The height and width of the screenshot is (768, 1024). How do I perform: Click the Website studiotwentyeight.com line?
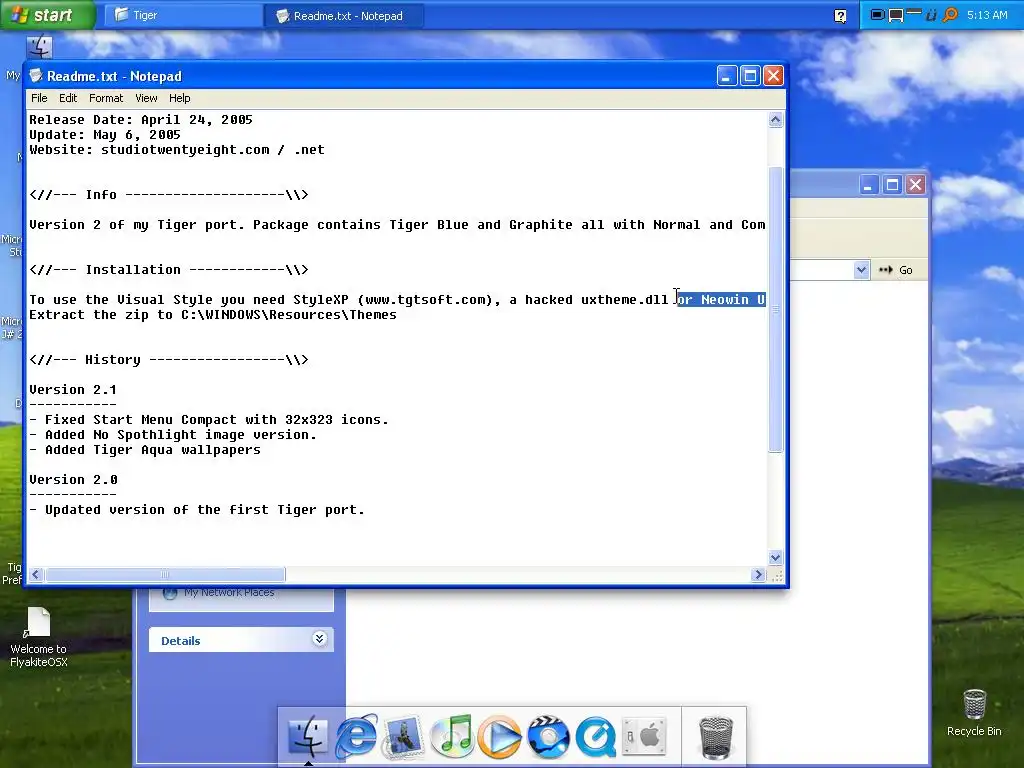click(x=176, y=150)
